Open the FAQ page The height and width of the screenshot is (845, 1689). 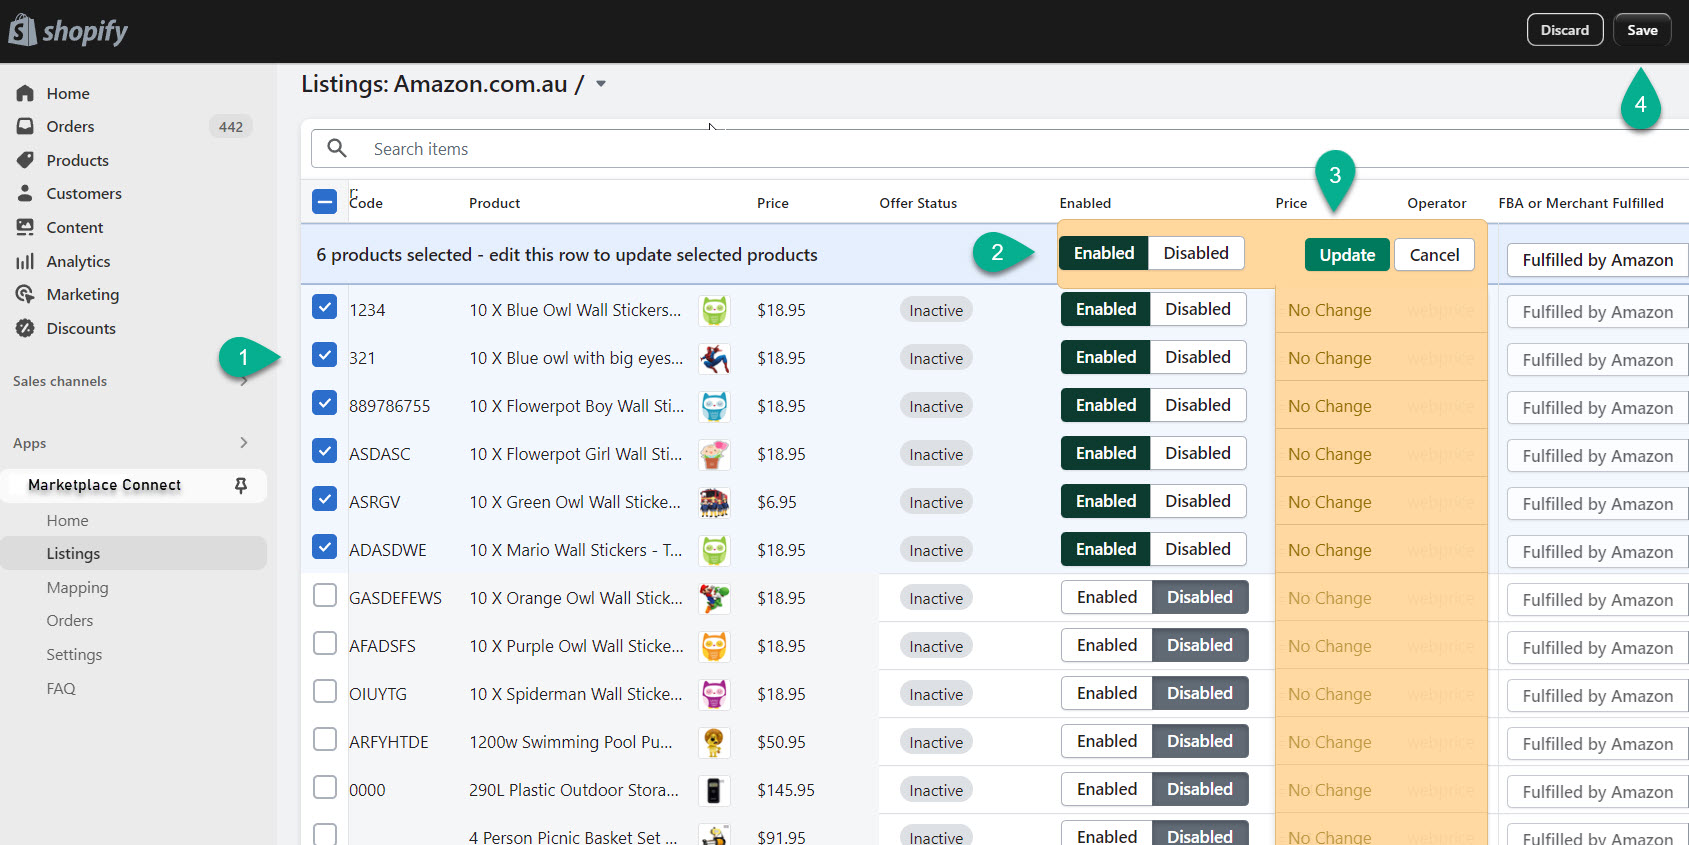tap(60, 688)
